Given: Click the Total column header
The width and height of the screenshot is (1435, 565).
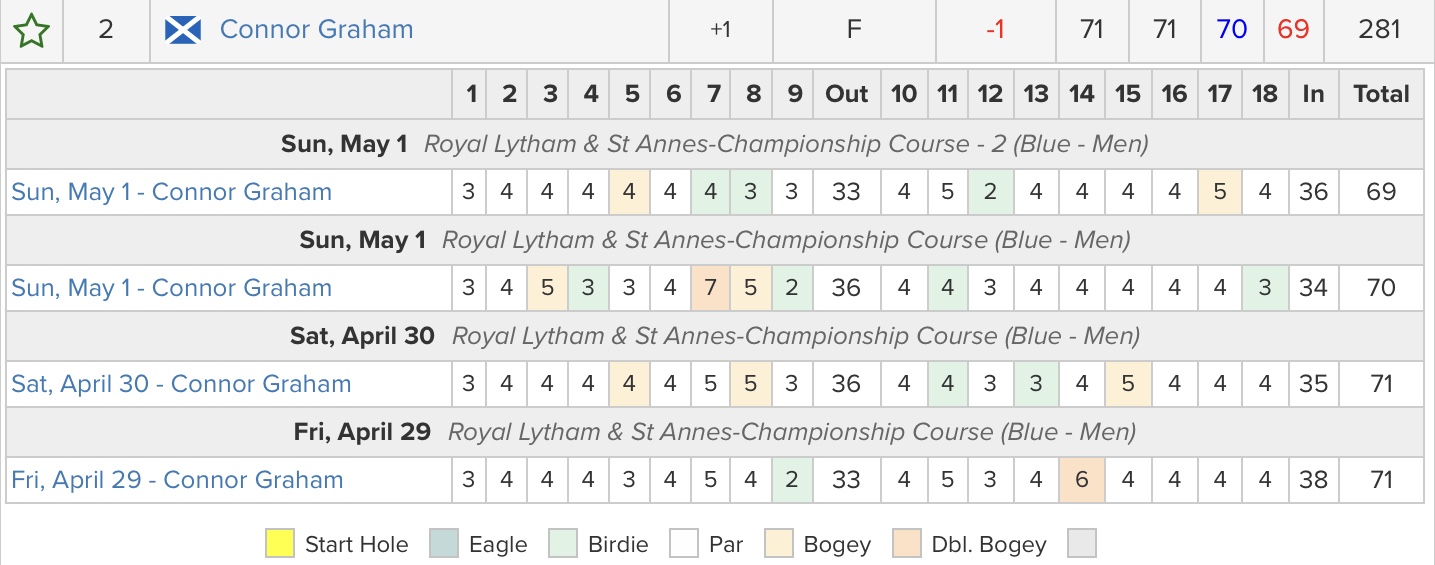Looking at the screenshot, I should [x=1381, y=94].
